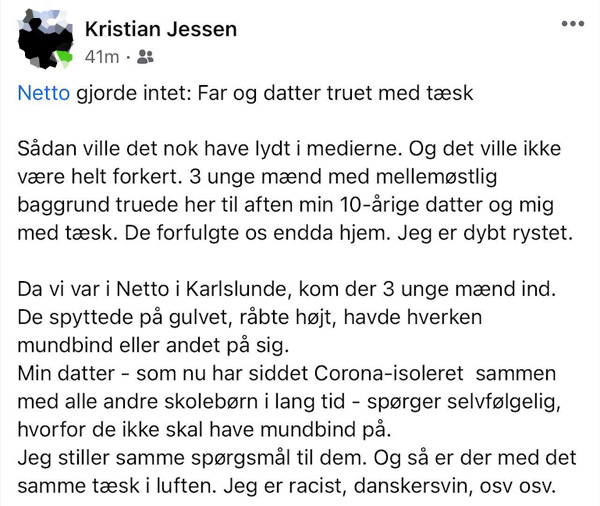Click the word 'Corona-isoleret' in the post
Image resolution: width=600 pixels, height=506 pixels.
point(389,374)
